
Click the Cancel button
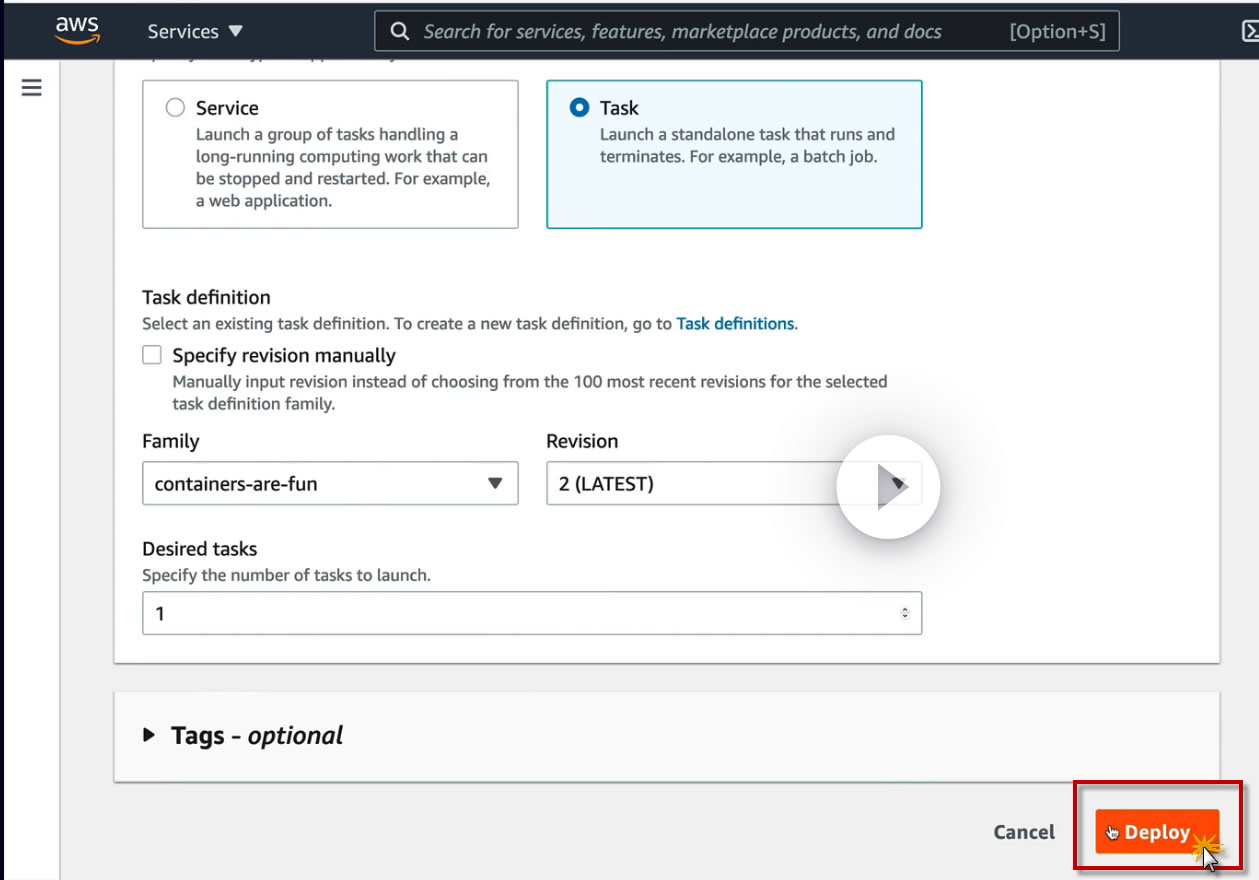point(1024,832)
